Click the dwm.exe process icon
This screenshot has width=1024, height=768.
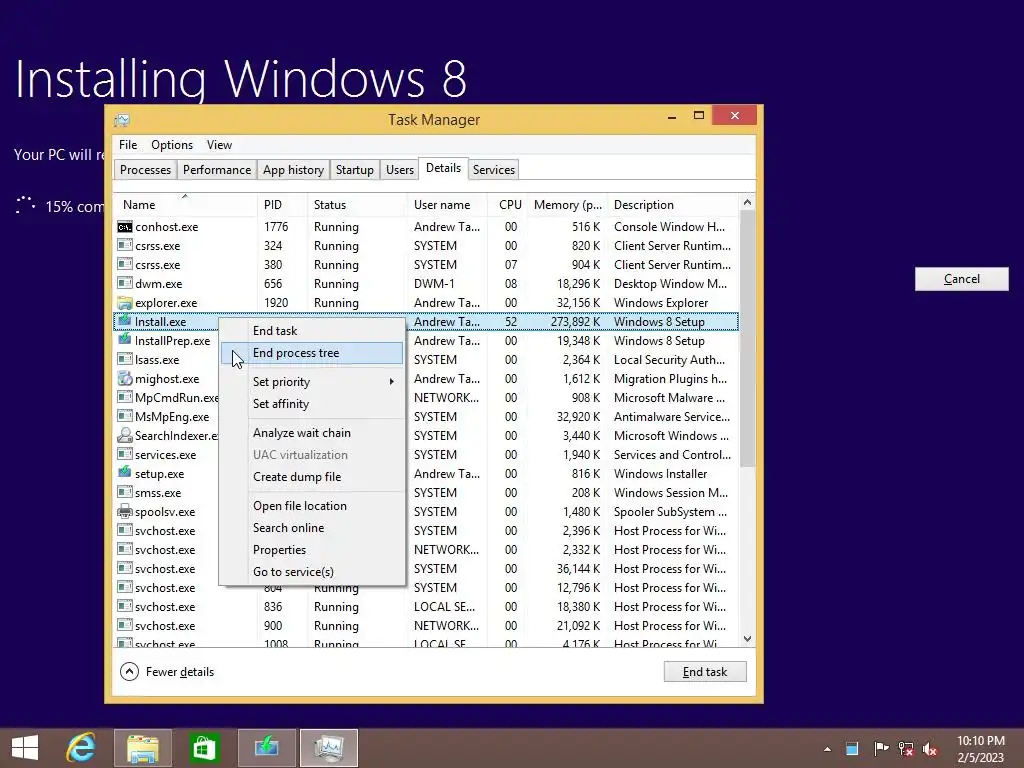(124, 284)
